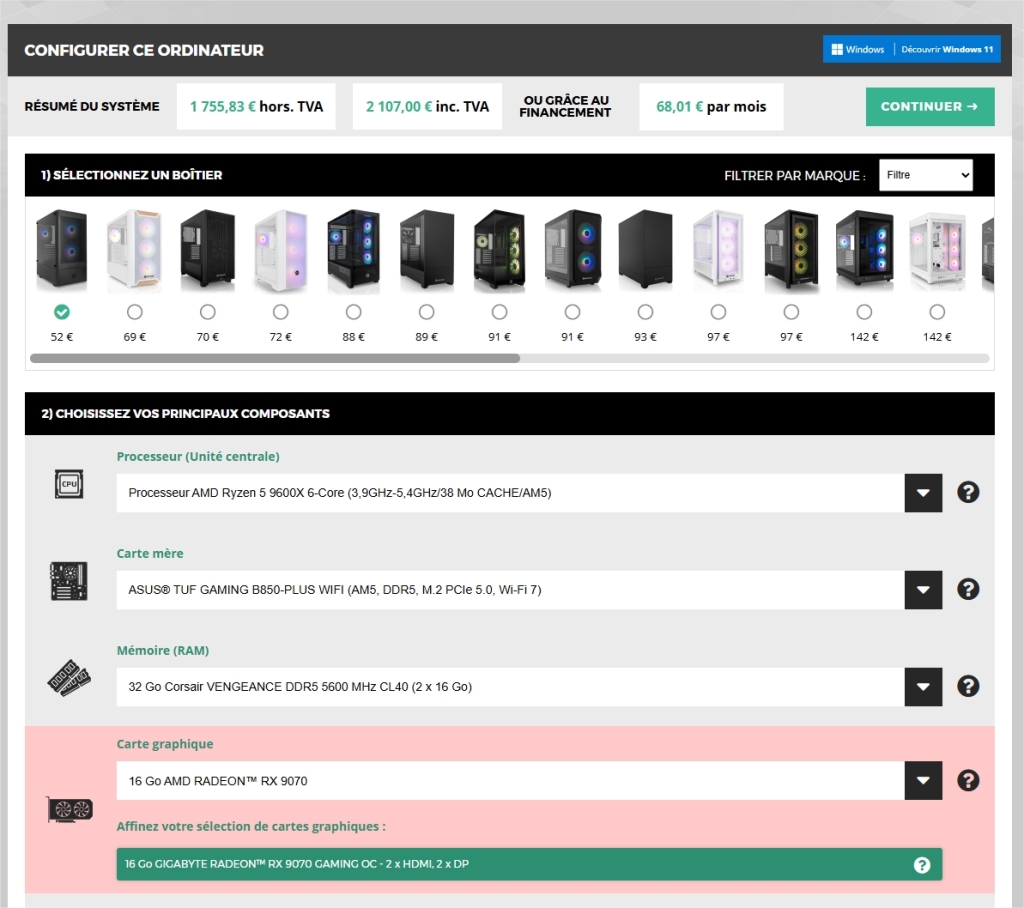Click the Processeur (Unité centrale) label
This screenshot has height=908, width=1024.
pos(198,457)
